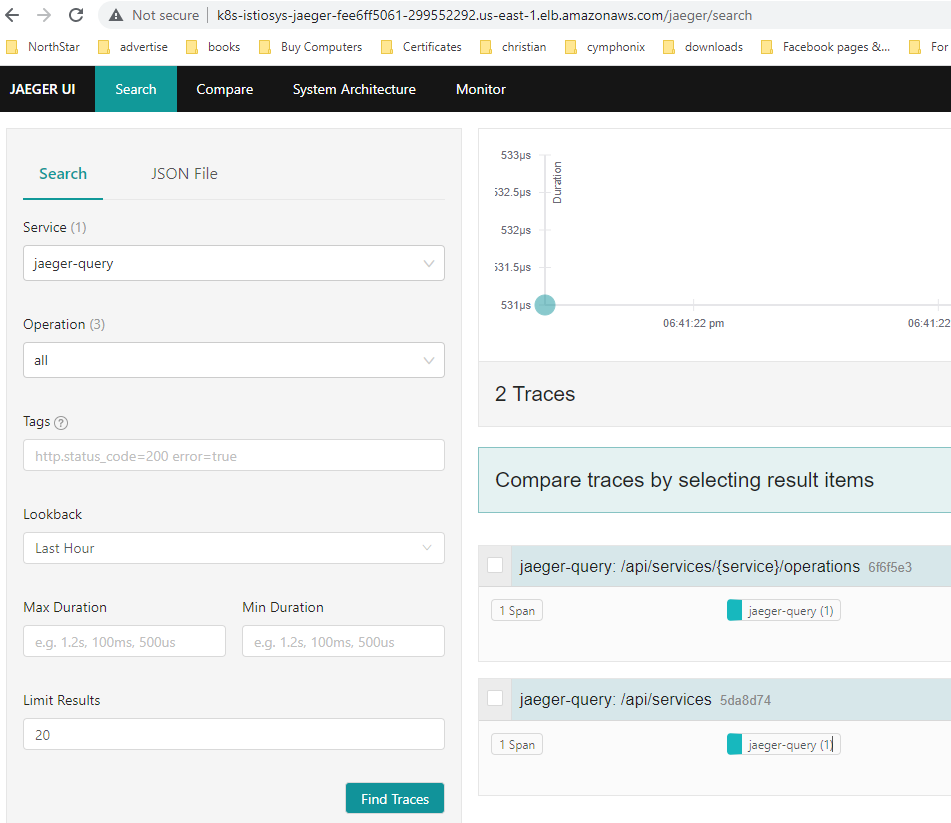Click jaeger-query (1) tag in operations trace
The width and height of the screenshot is (951, 823).
784,611
